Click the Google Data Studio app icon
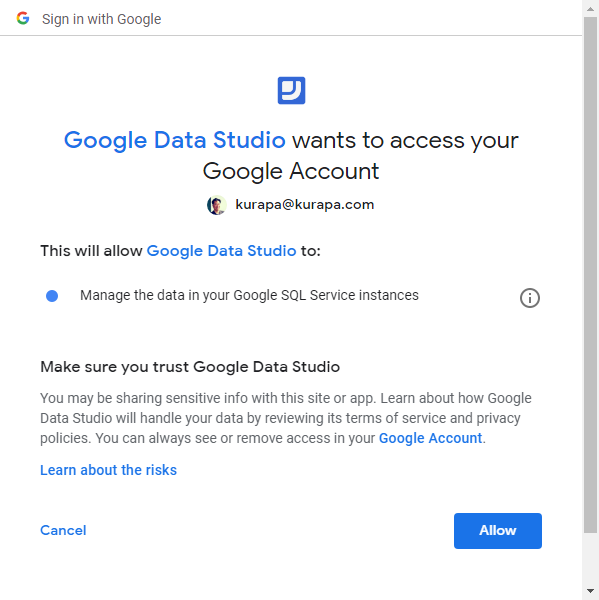Screen dimensions: 599x600 [x=291, y=90]
